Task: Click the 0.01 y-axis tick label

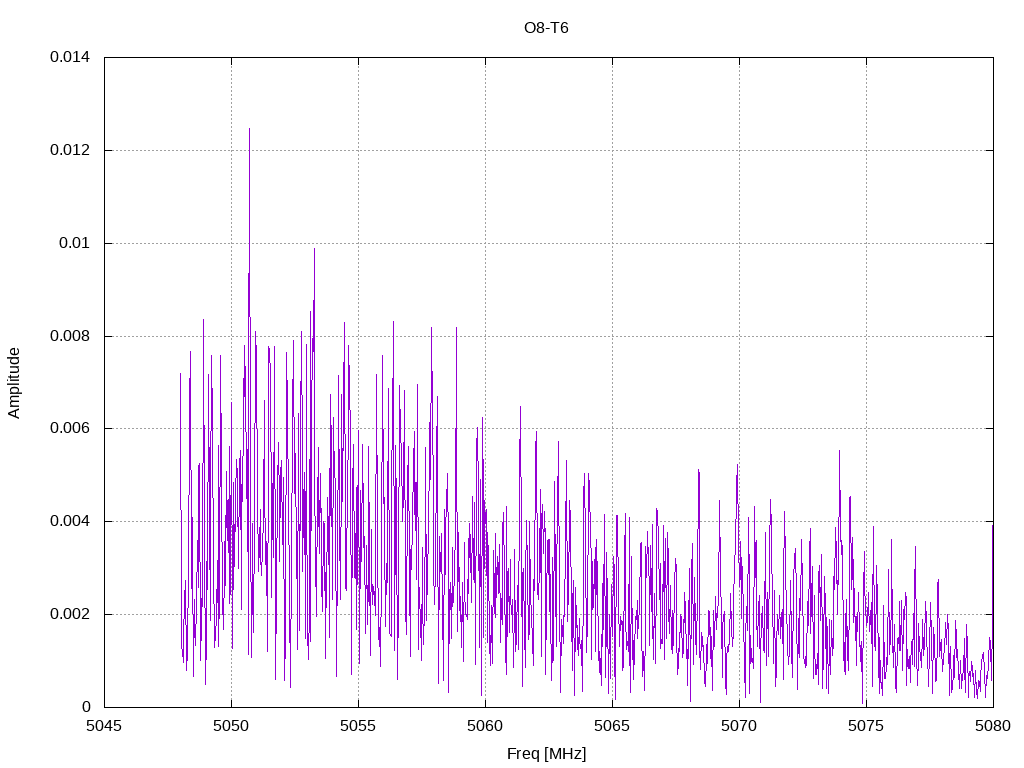Action: 74,243
